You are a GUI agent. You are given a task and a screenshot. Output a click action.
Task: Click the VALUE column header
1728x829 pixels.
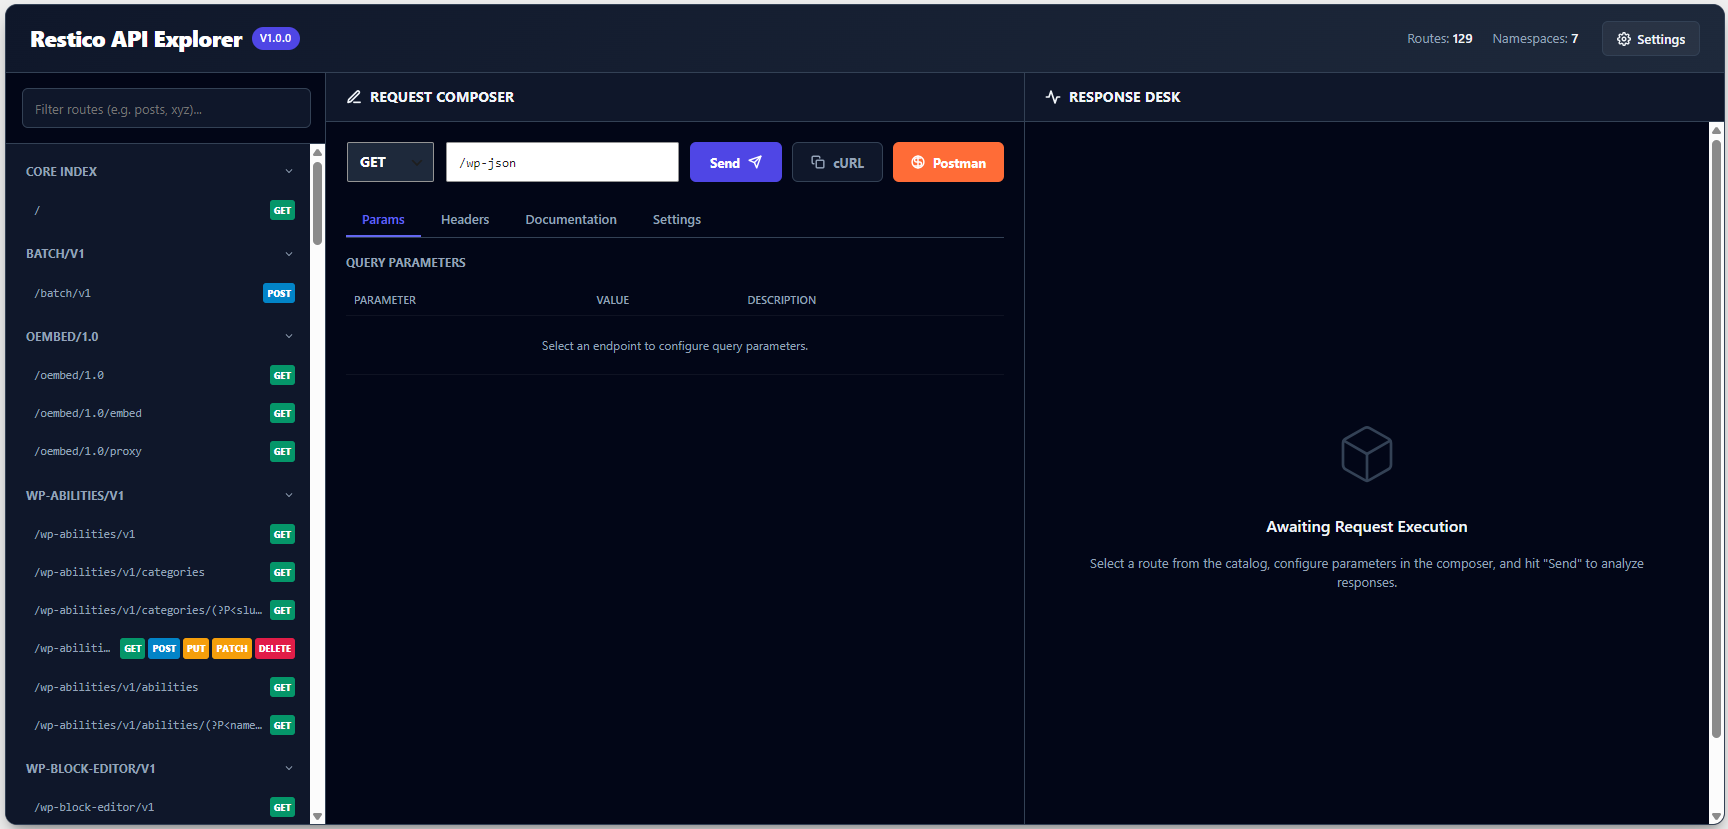click(x=612, y=300)
